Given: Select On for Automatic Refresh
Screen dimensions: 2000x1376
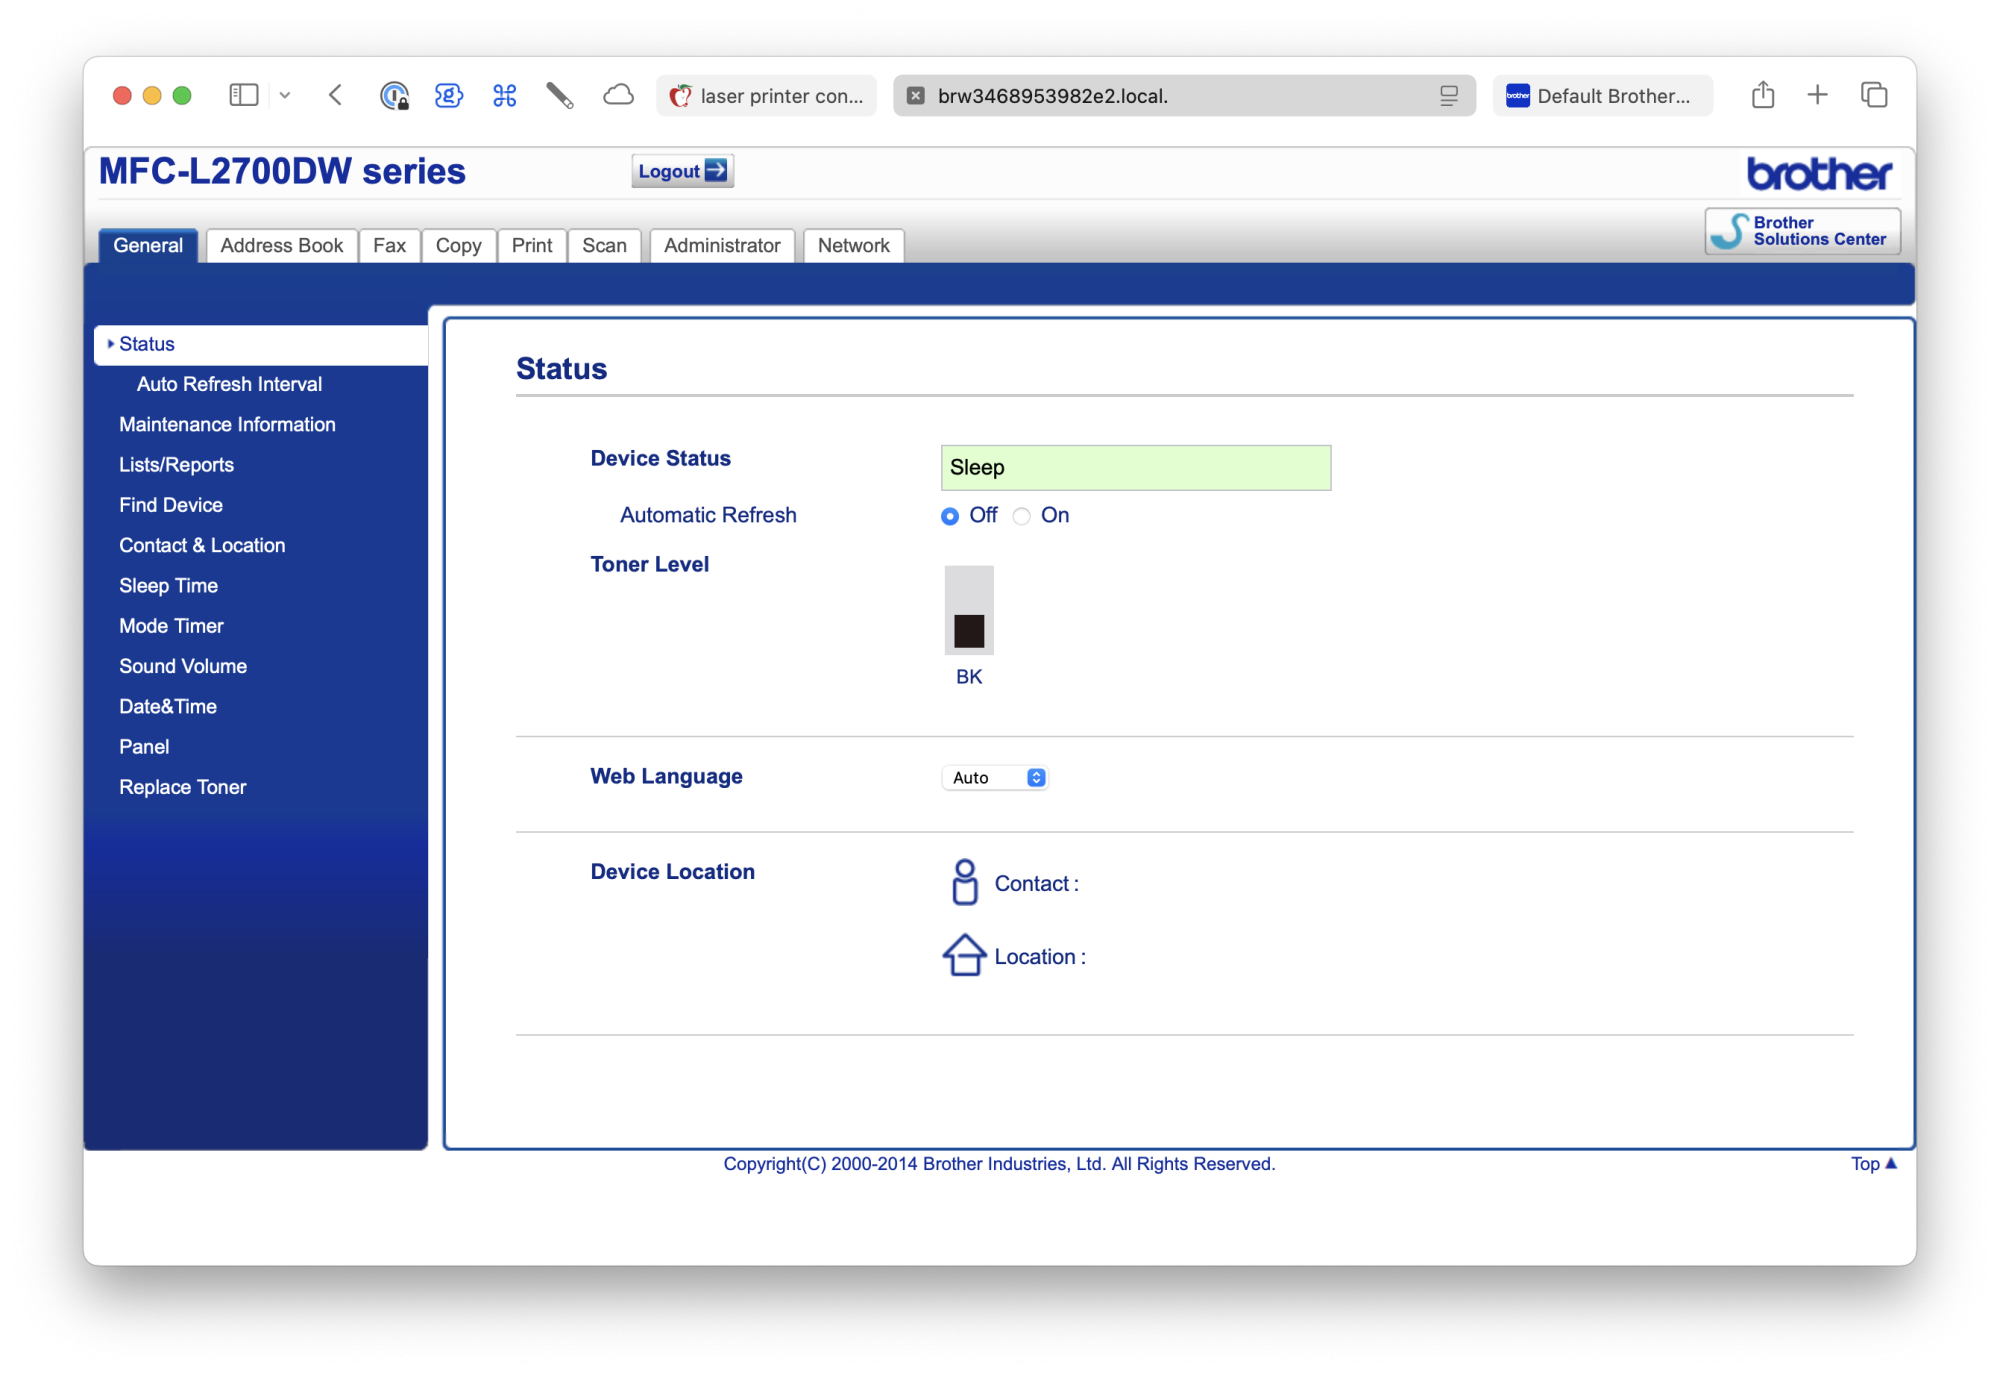Looking at the screenshot, I should [x=1021, y=516].
